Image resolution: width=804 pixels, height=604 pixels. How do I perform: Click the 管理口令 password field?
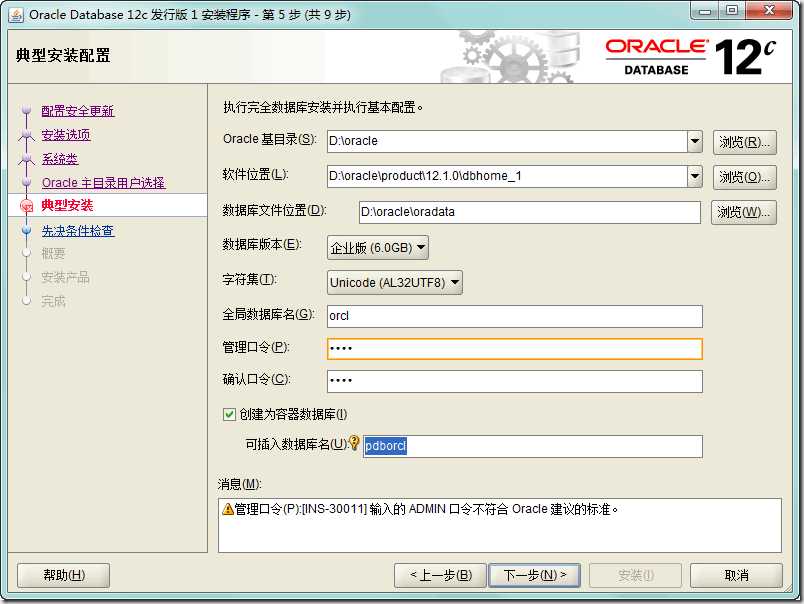tap(515, 349)
